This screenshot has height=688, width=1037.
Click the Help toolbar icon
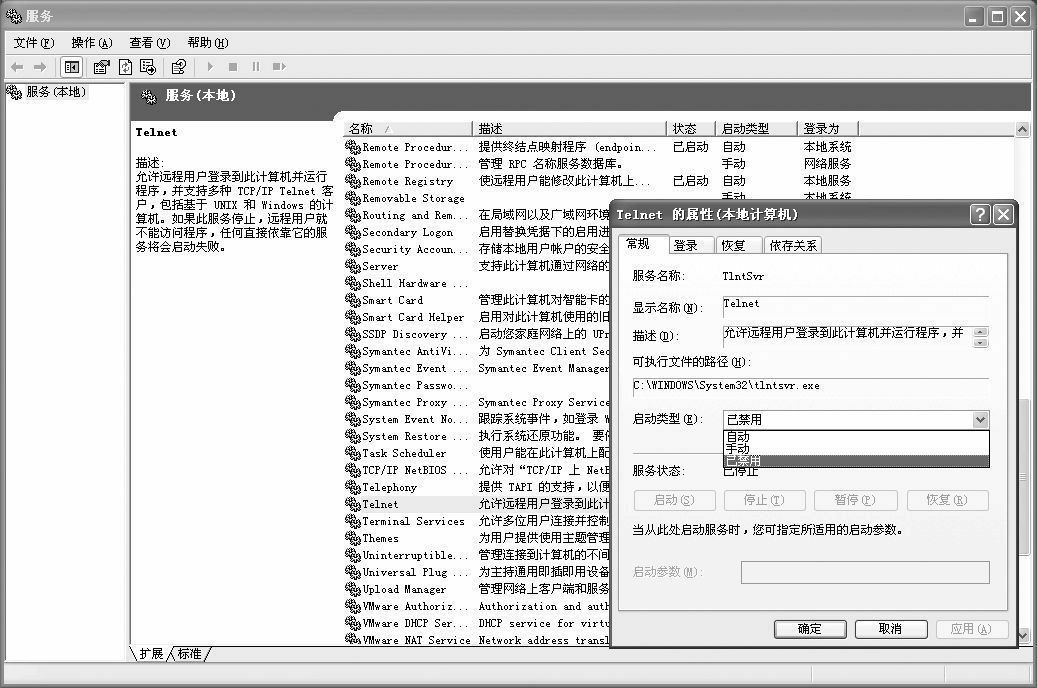(178, 67)
